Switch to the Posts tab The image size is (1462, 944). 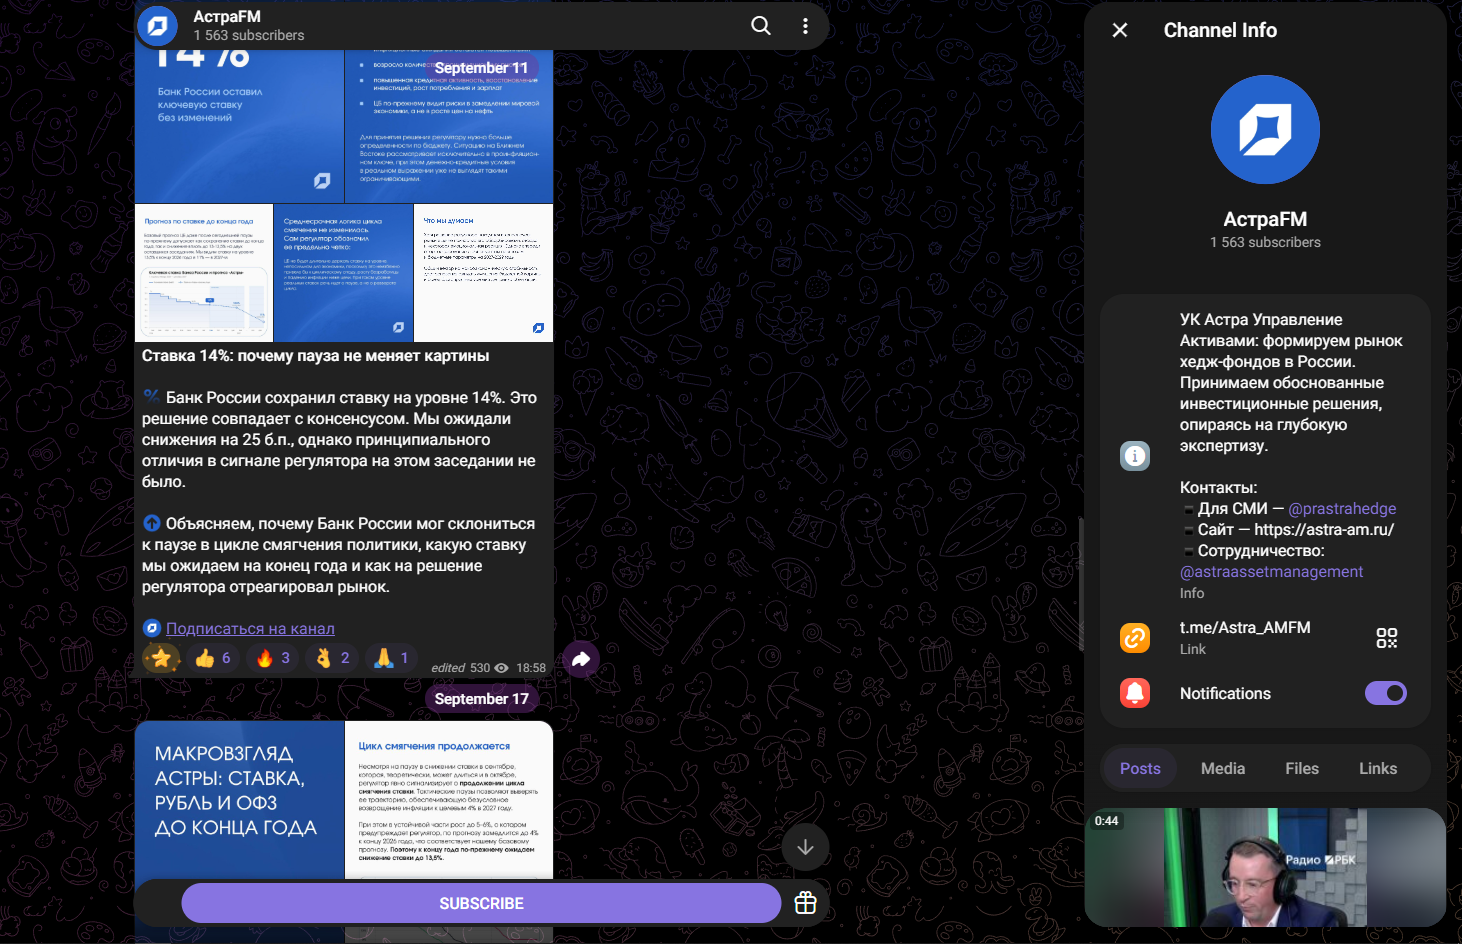tap(1140, 768)
